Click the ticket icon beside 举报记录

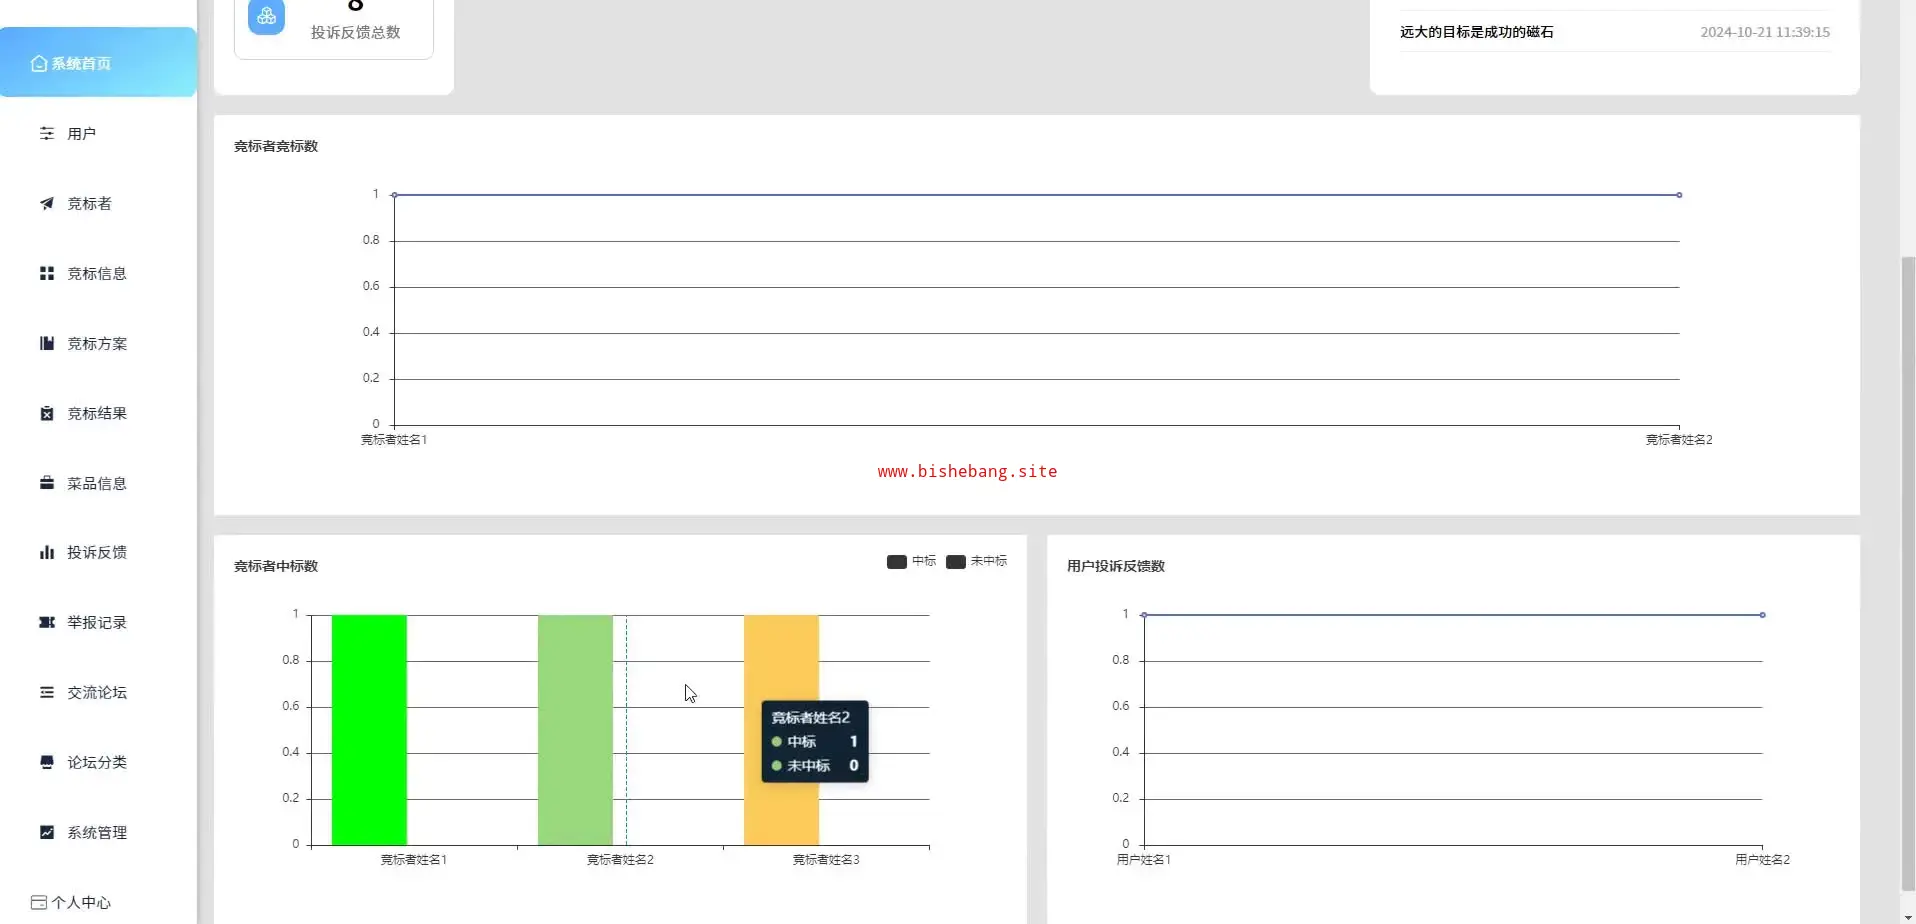coord(47,623)
